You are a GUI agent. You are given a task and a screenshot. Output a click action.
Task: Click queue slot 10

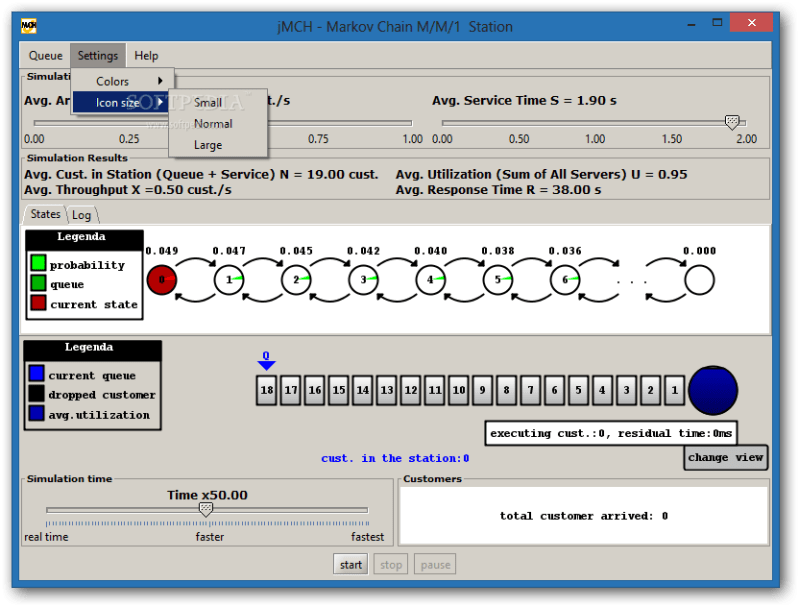coord(459,390)
